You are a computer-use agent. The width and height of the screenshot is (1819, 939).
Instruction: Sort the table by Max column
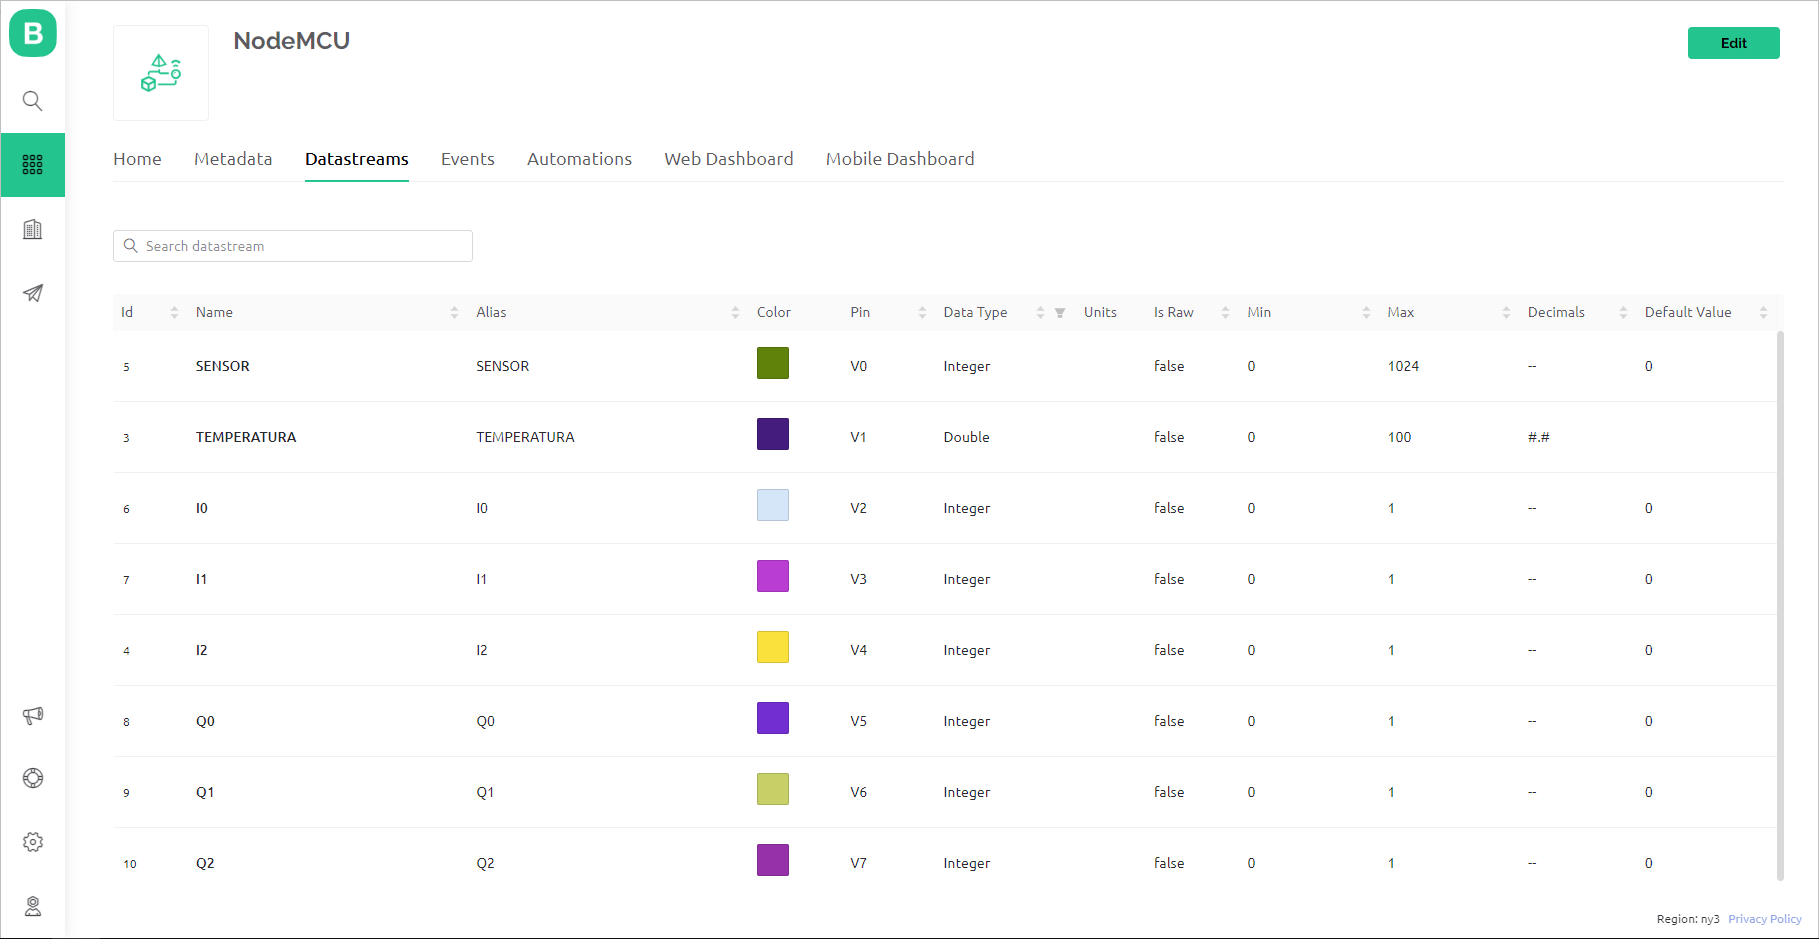point(1506,313)
